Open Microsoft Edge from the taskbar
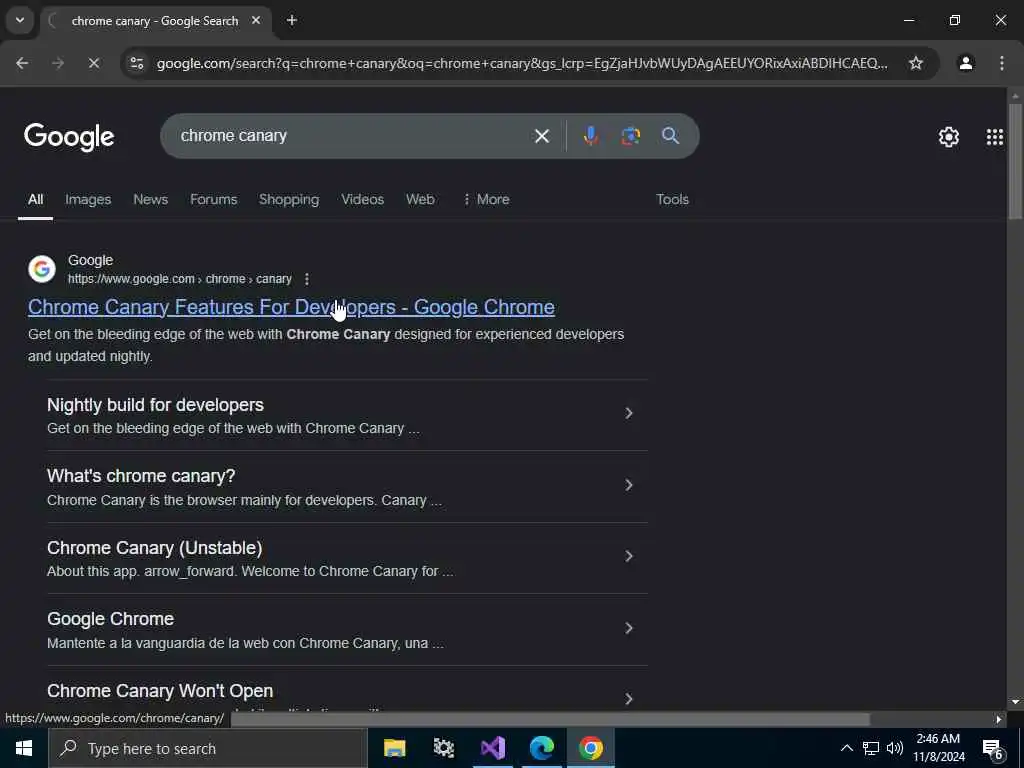 pyautogui.click(x=541, y=748)
